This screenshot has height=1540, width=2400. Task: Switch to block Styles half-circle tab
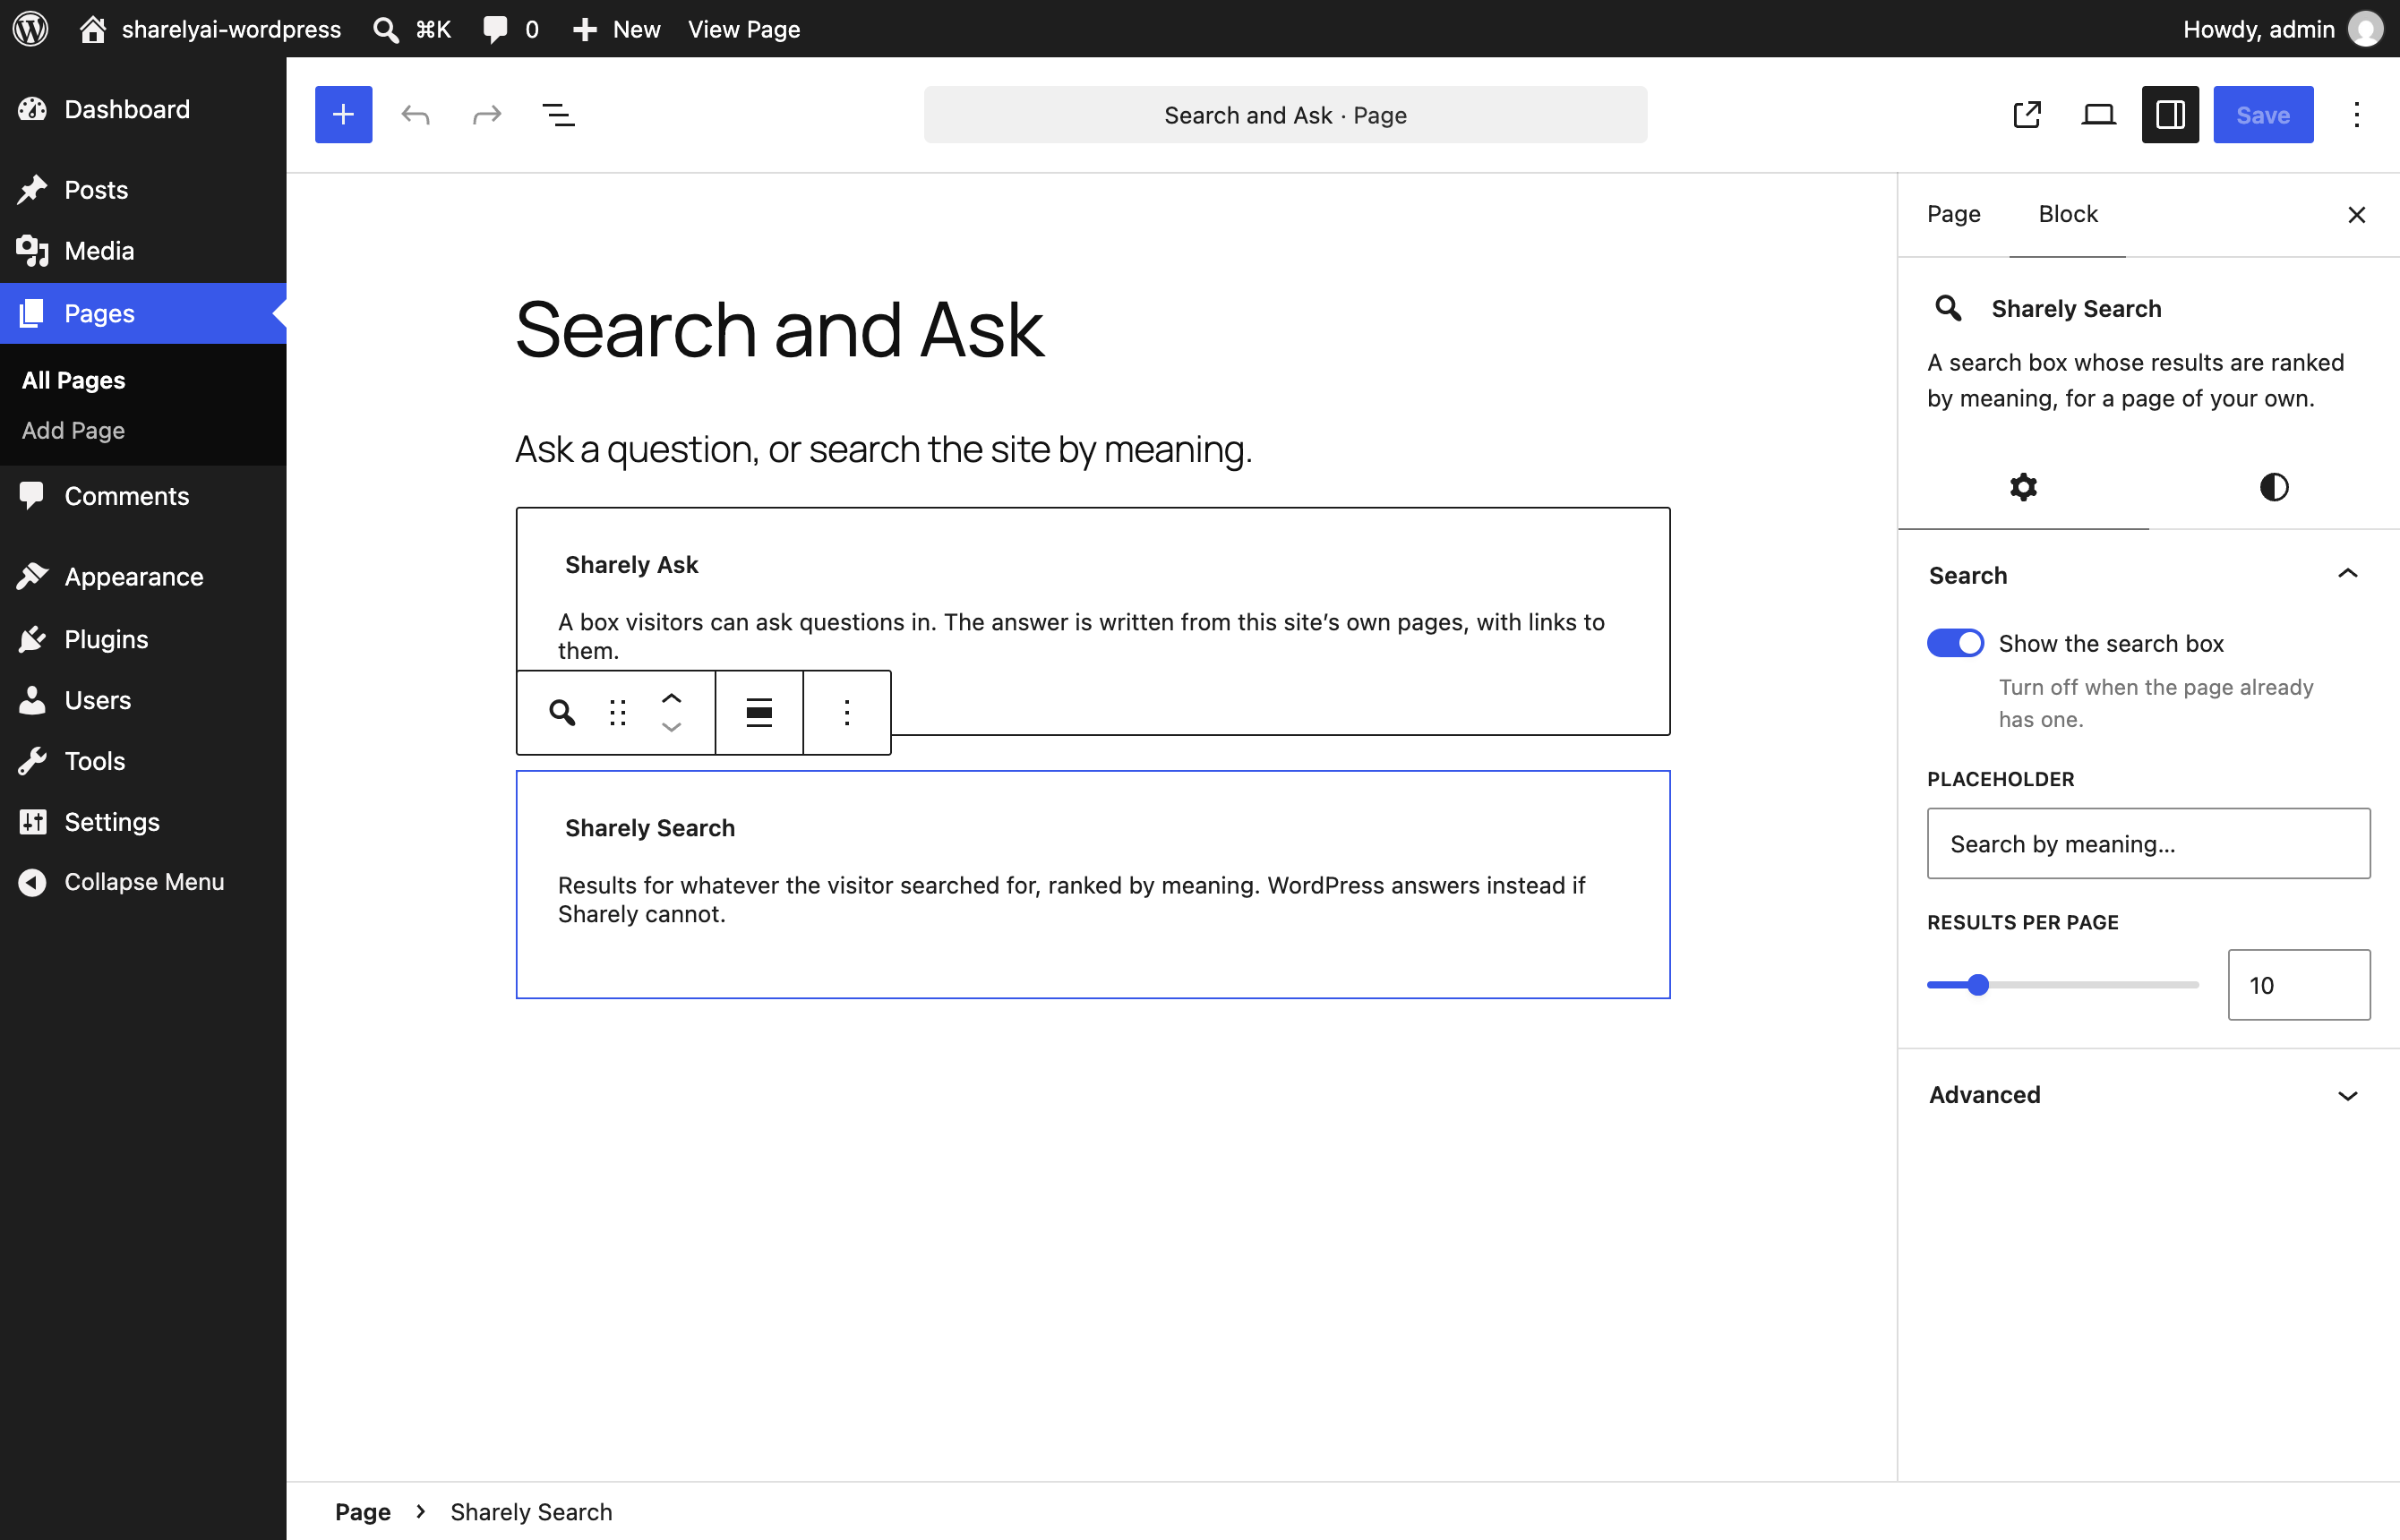coord(2273,487)
